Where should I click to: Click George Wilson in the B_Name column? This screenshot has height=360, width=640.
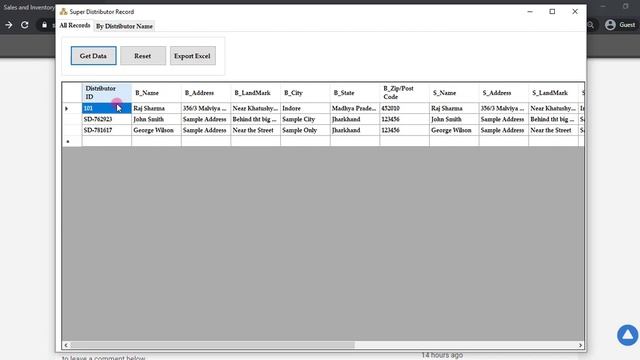click(x=156, y=130)
